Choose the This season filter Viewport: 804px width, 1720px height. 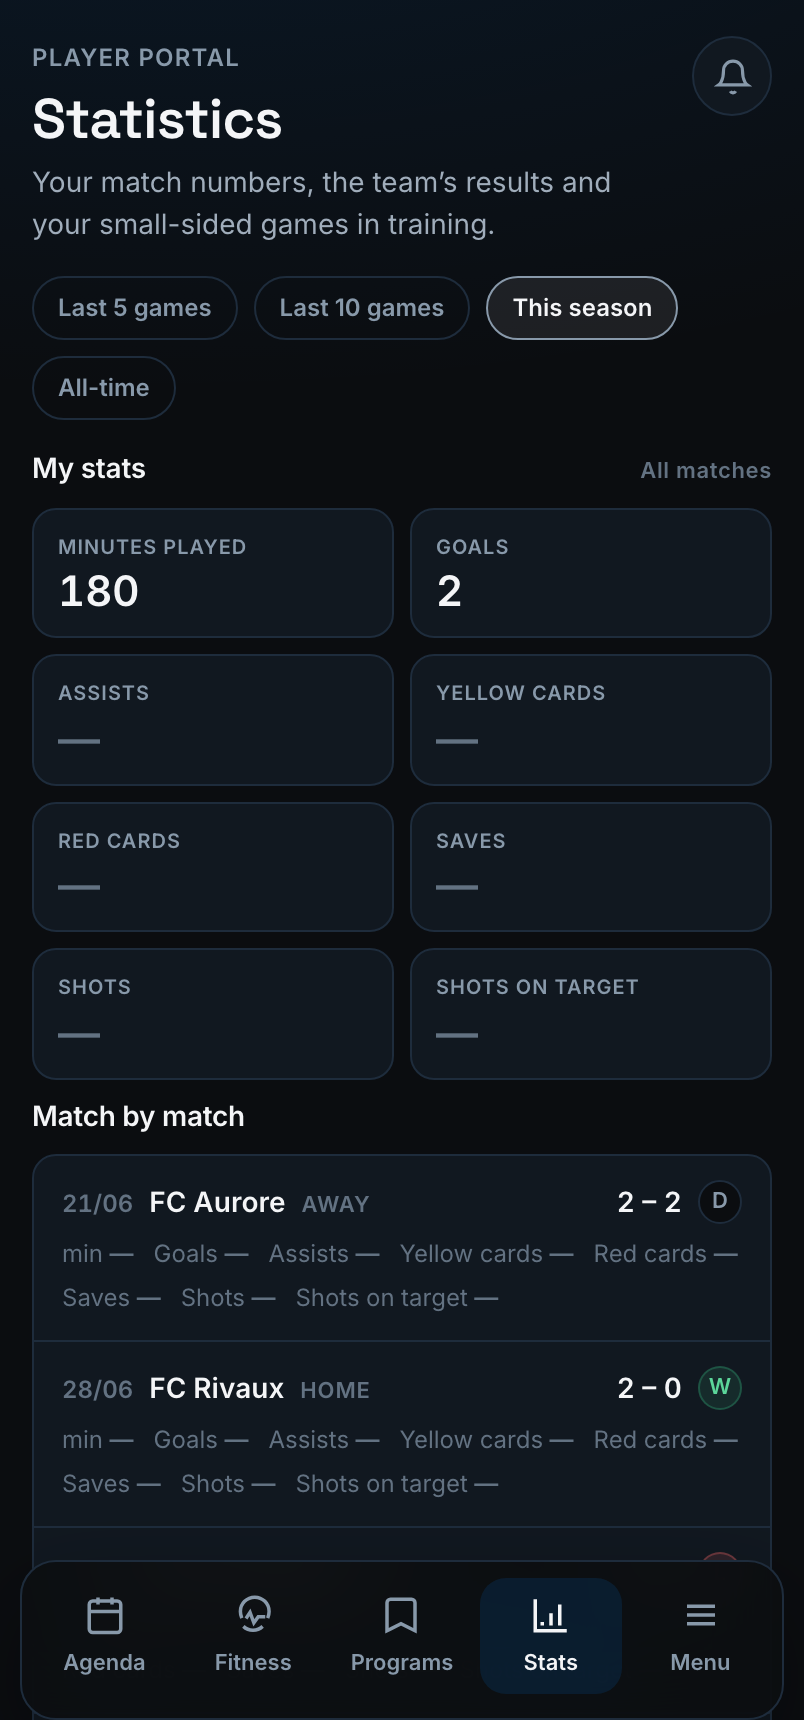582,308
